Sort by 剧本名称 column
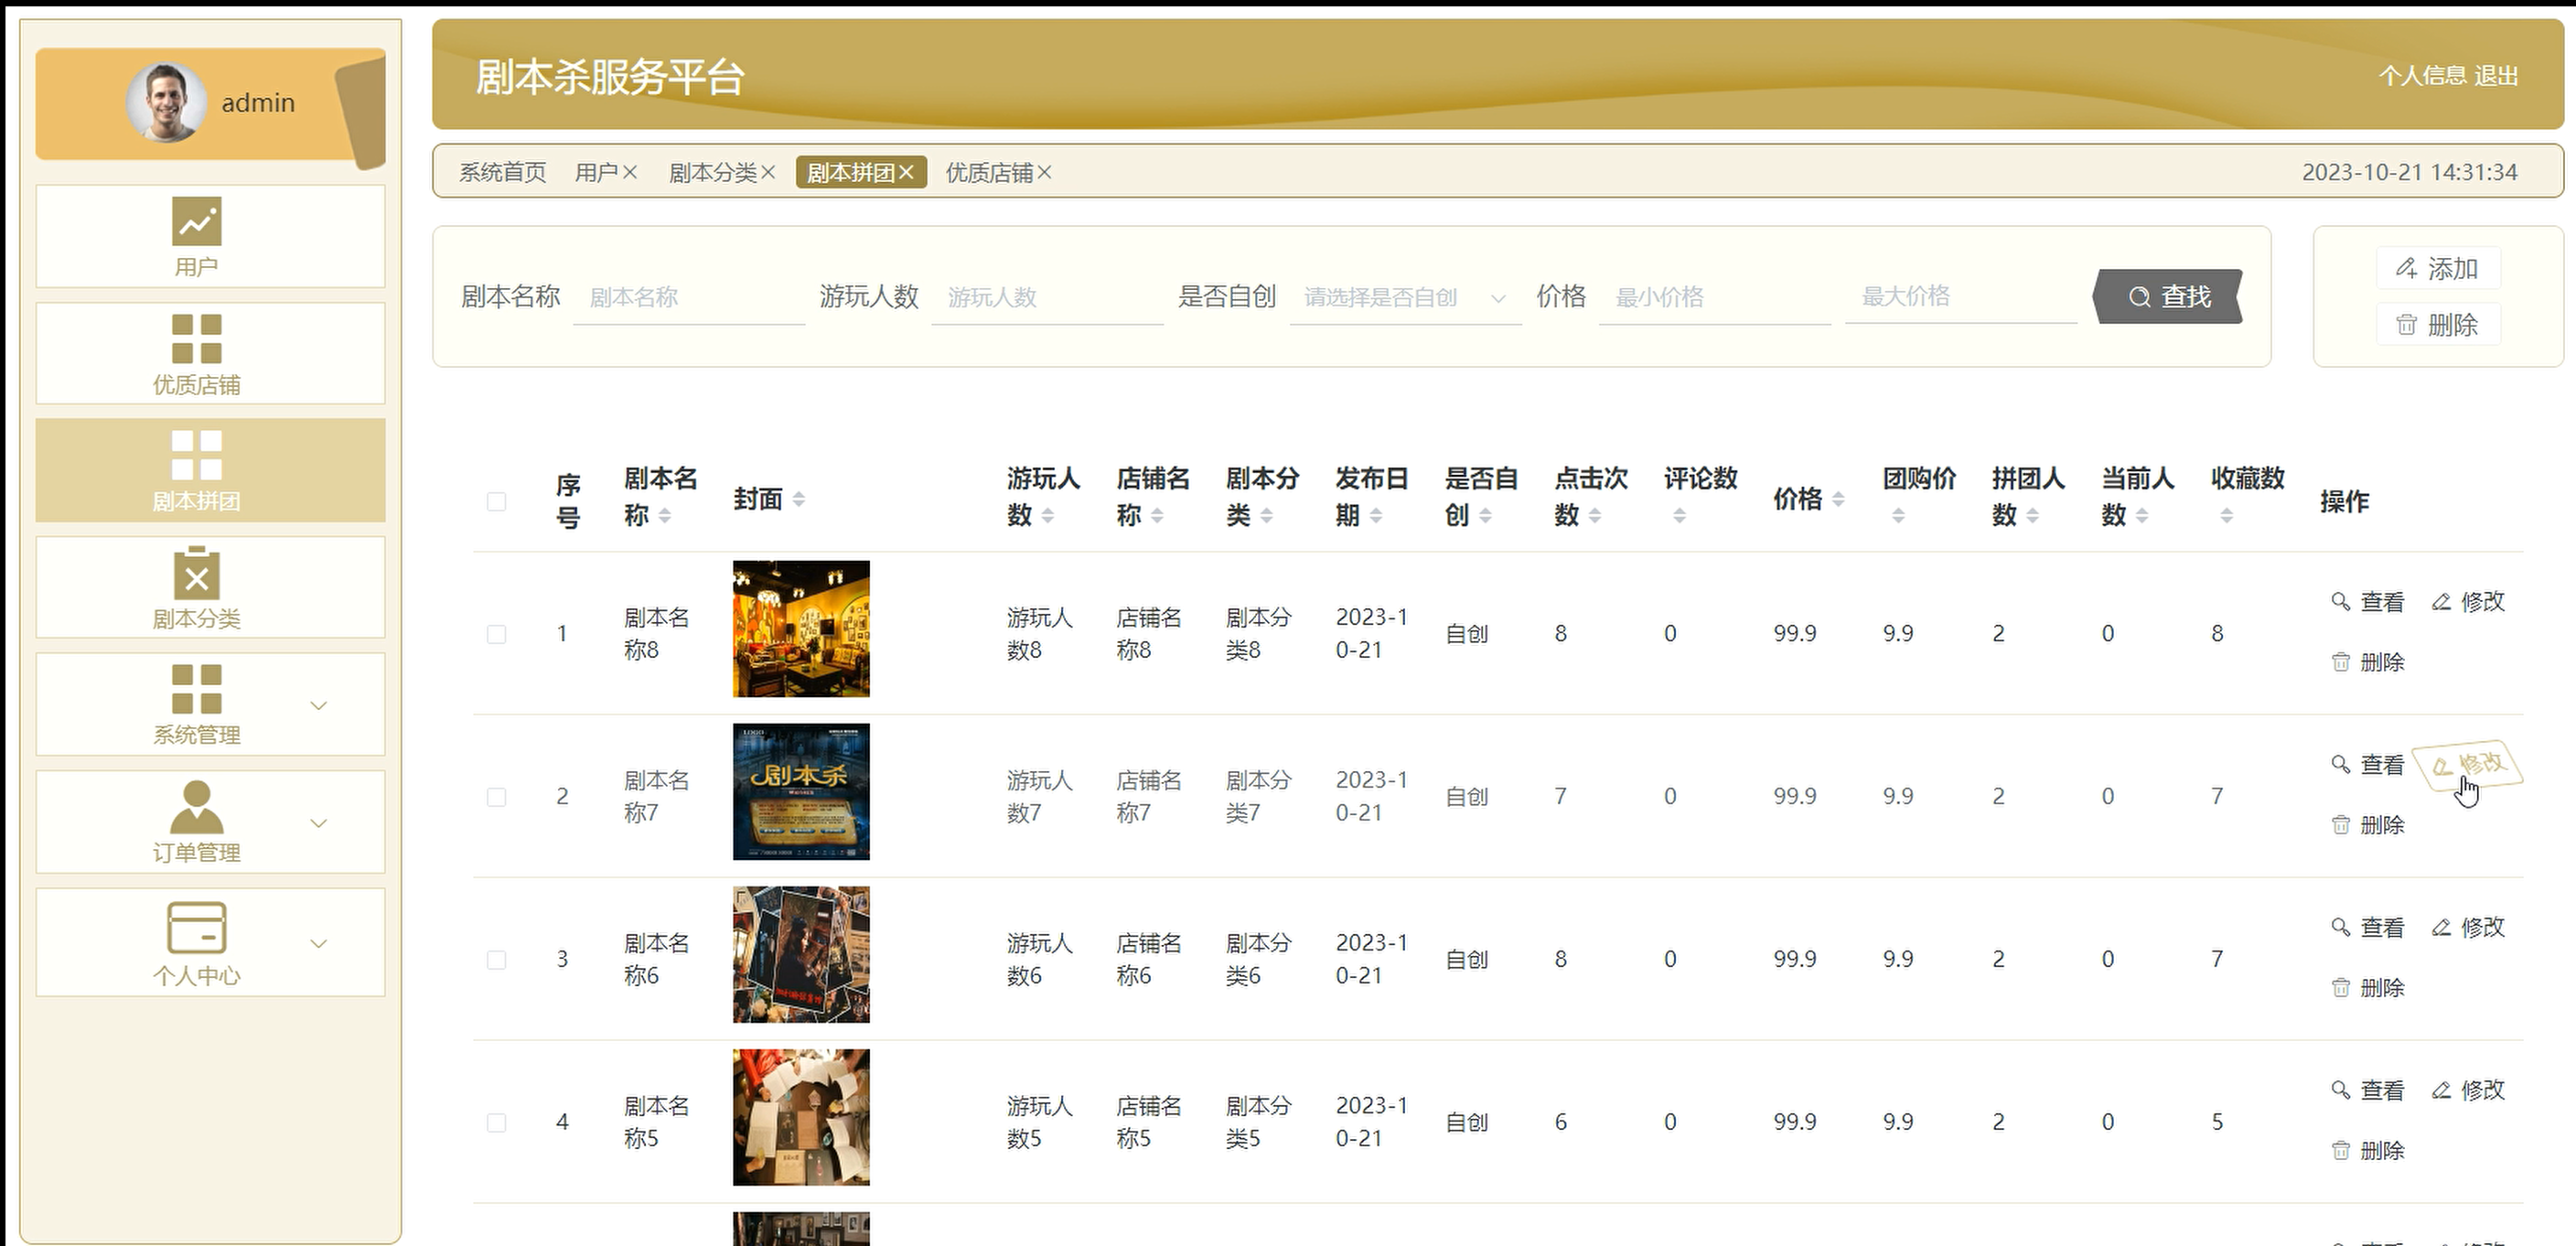Image resolution: width=2576 pixels, height=1246 pixels. (665, 516)
